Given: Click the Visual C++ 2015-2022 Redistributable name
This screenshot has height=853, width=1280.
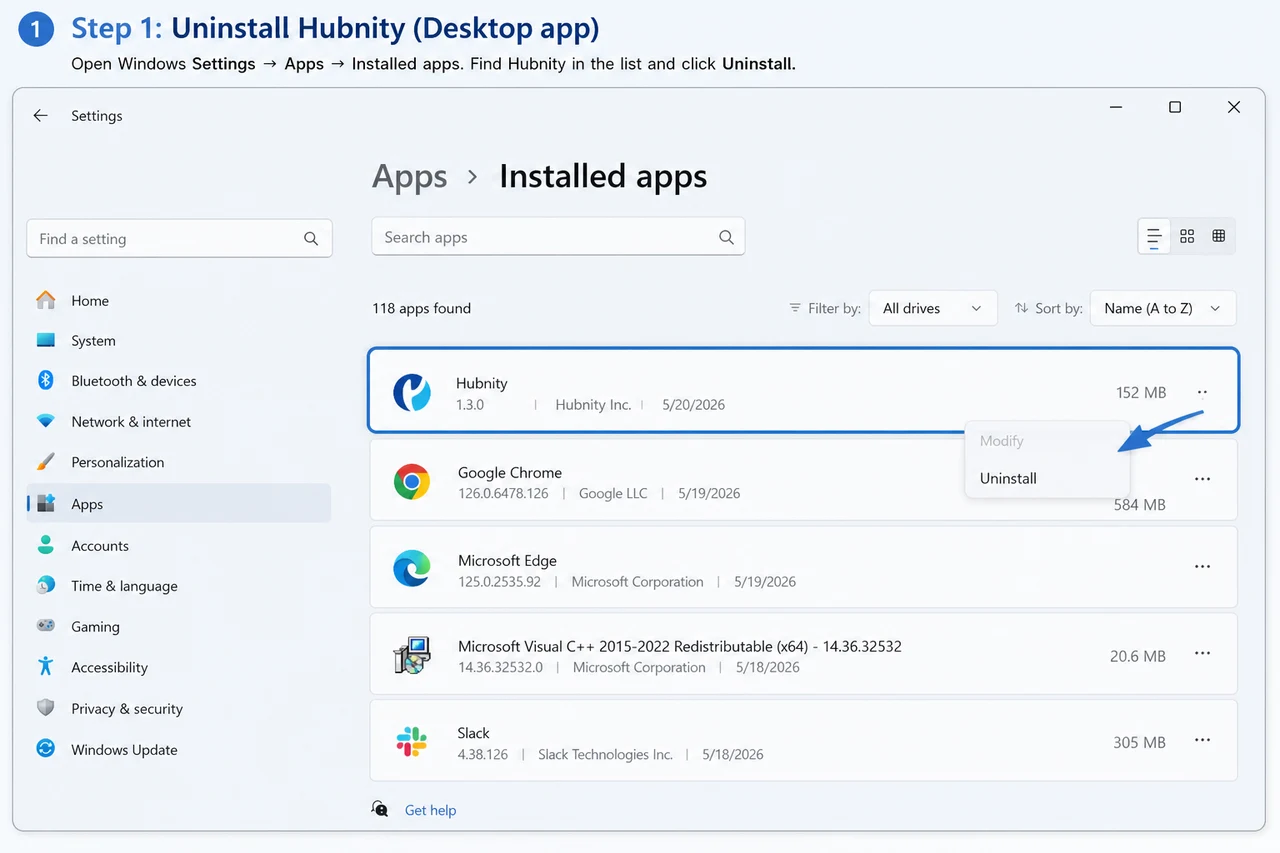Looking at the screenshot, I should tap(680, 646).
